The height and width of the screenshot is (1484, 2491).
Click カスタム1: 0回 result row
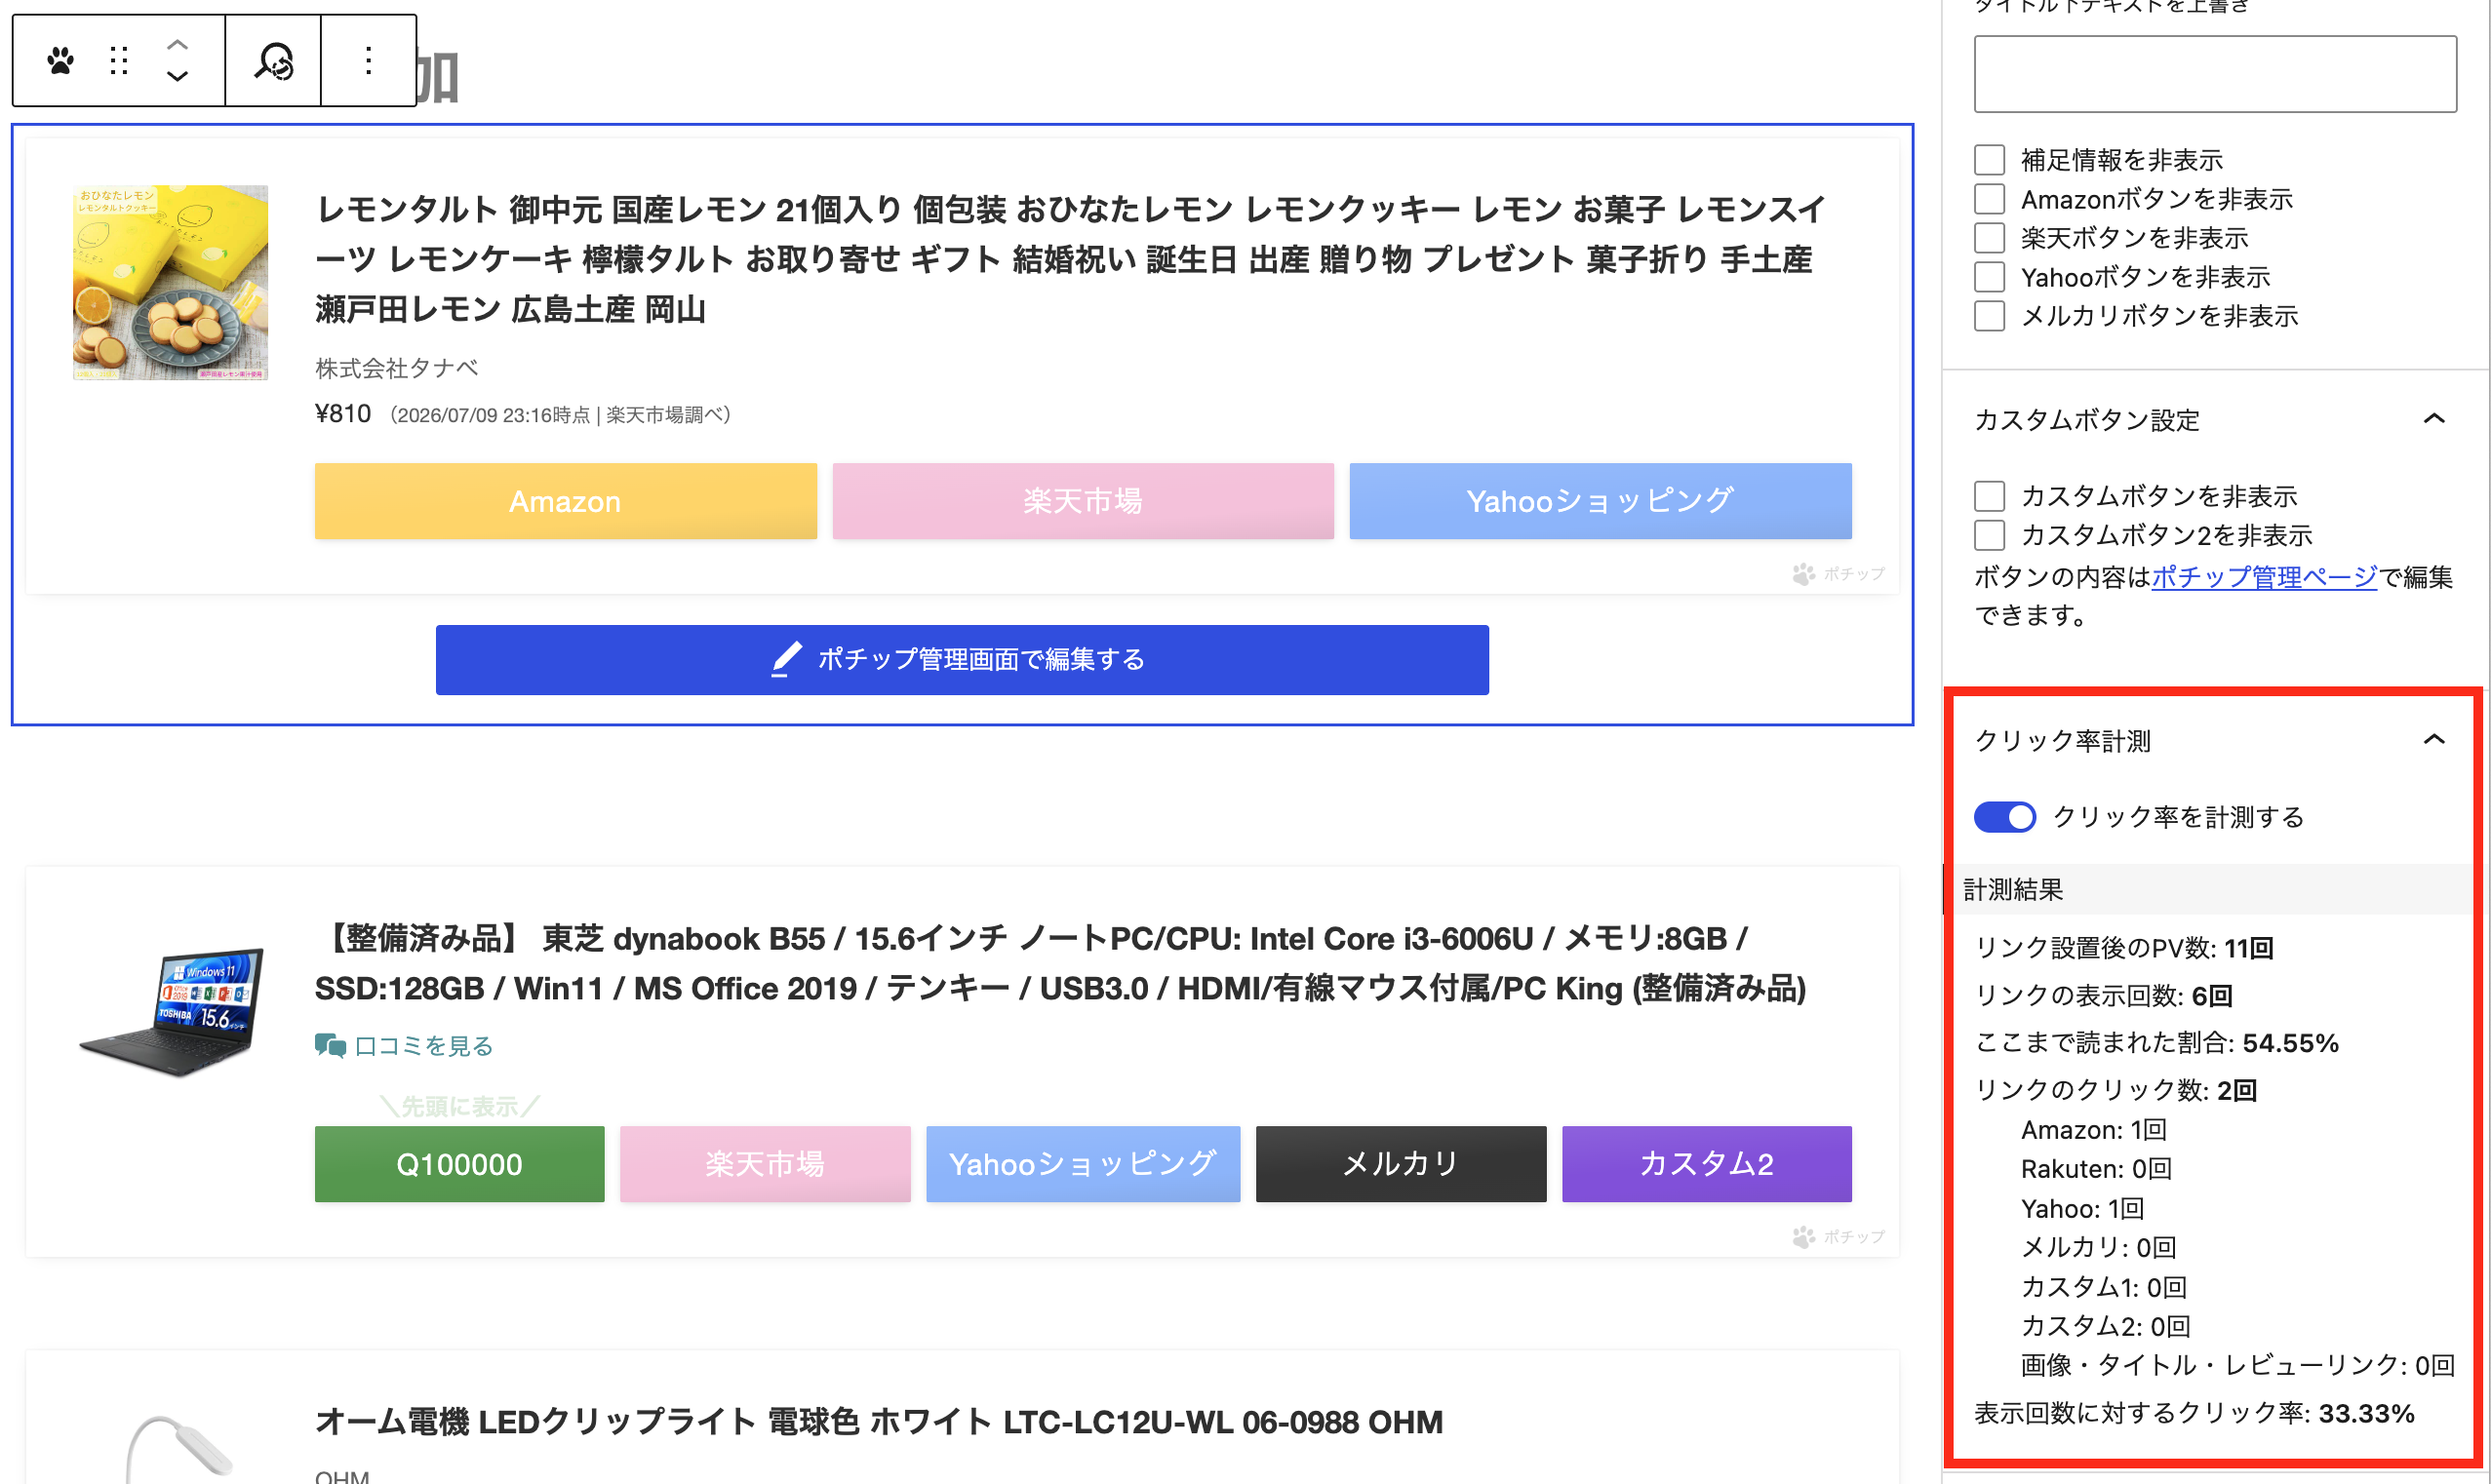click(2104, 1287)
